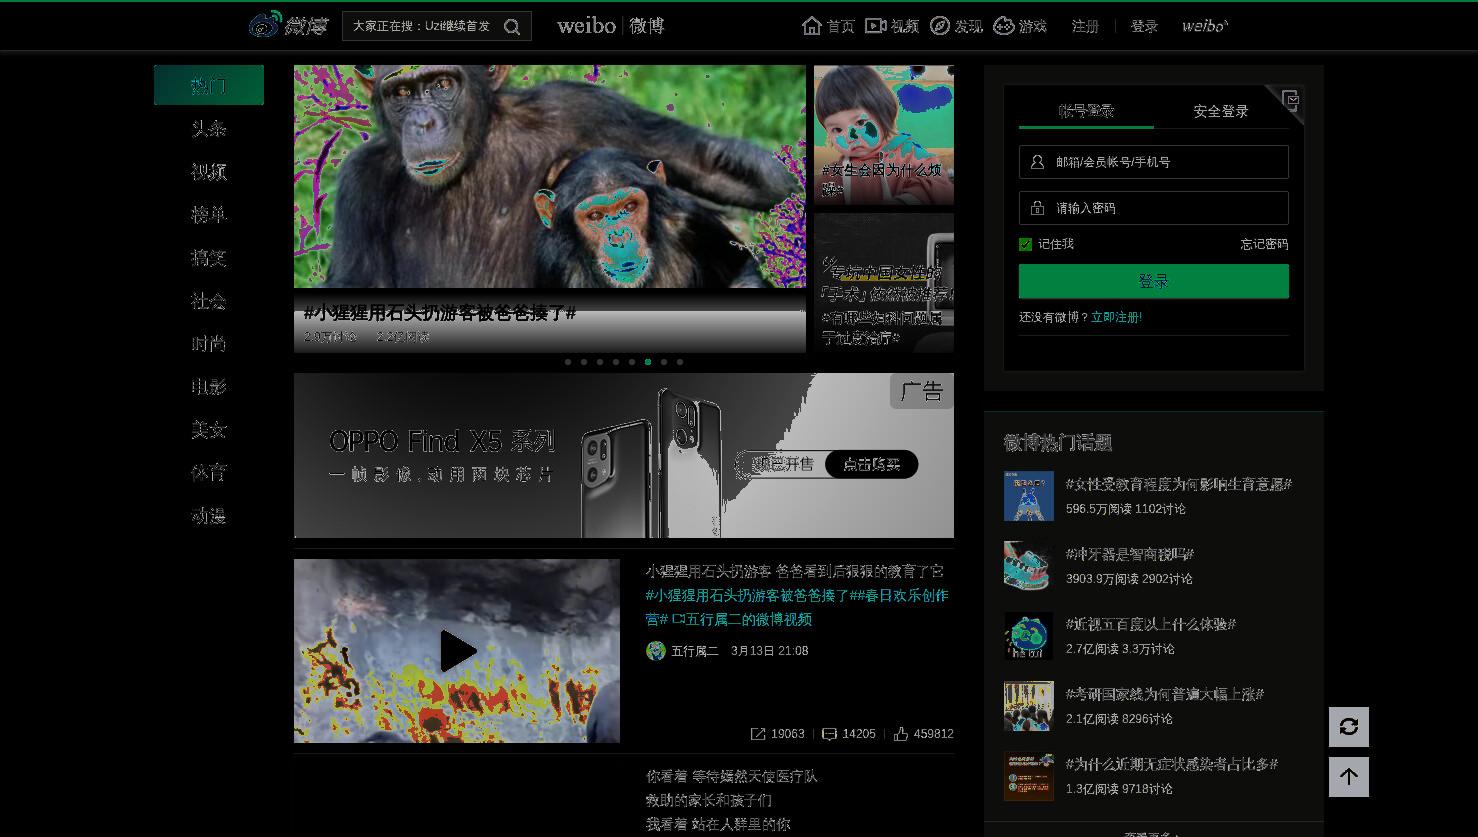Select the 头条 sidebar category
The width and height of the screenshot is (1478, 837).
(x=209, y=128)
